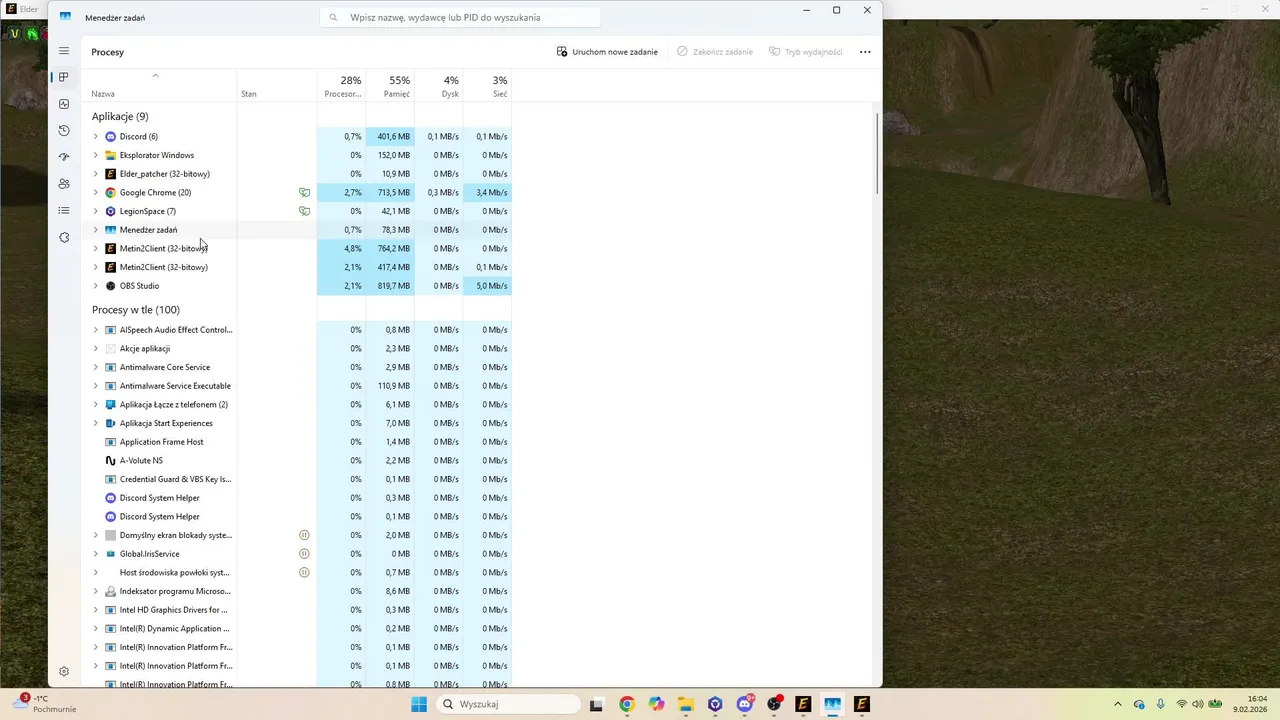Image resolution: width=1280 pixels, height=720 pixels.
Task: Expand the OBS Studio process
Action: [x=96, y=286]
